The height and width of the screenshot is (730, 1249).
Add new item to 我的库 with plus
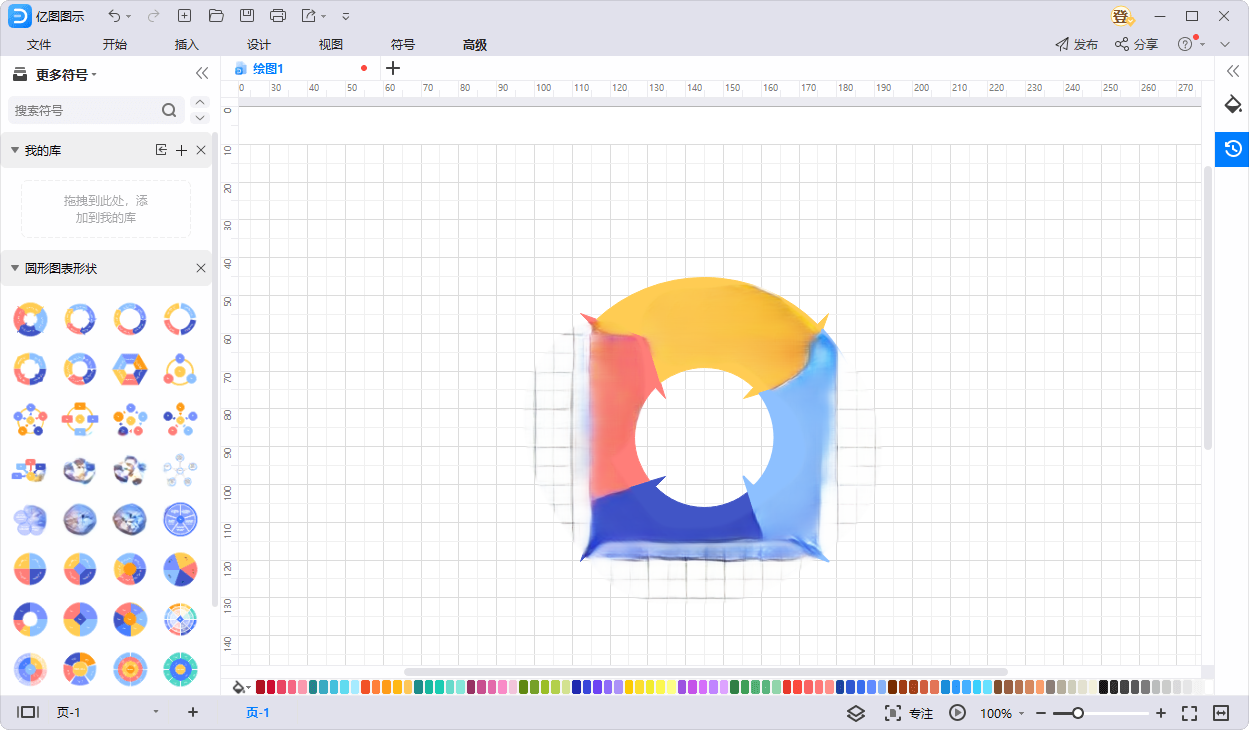tap(181, 150)
